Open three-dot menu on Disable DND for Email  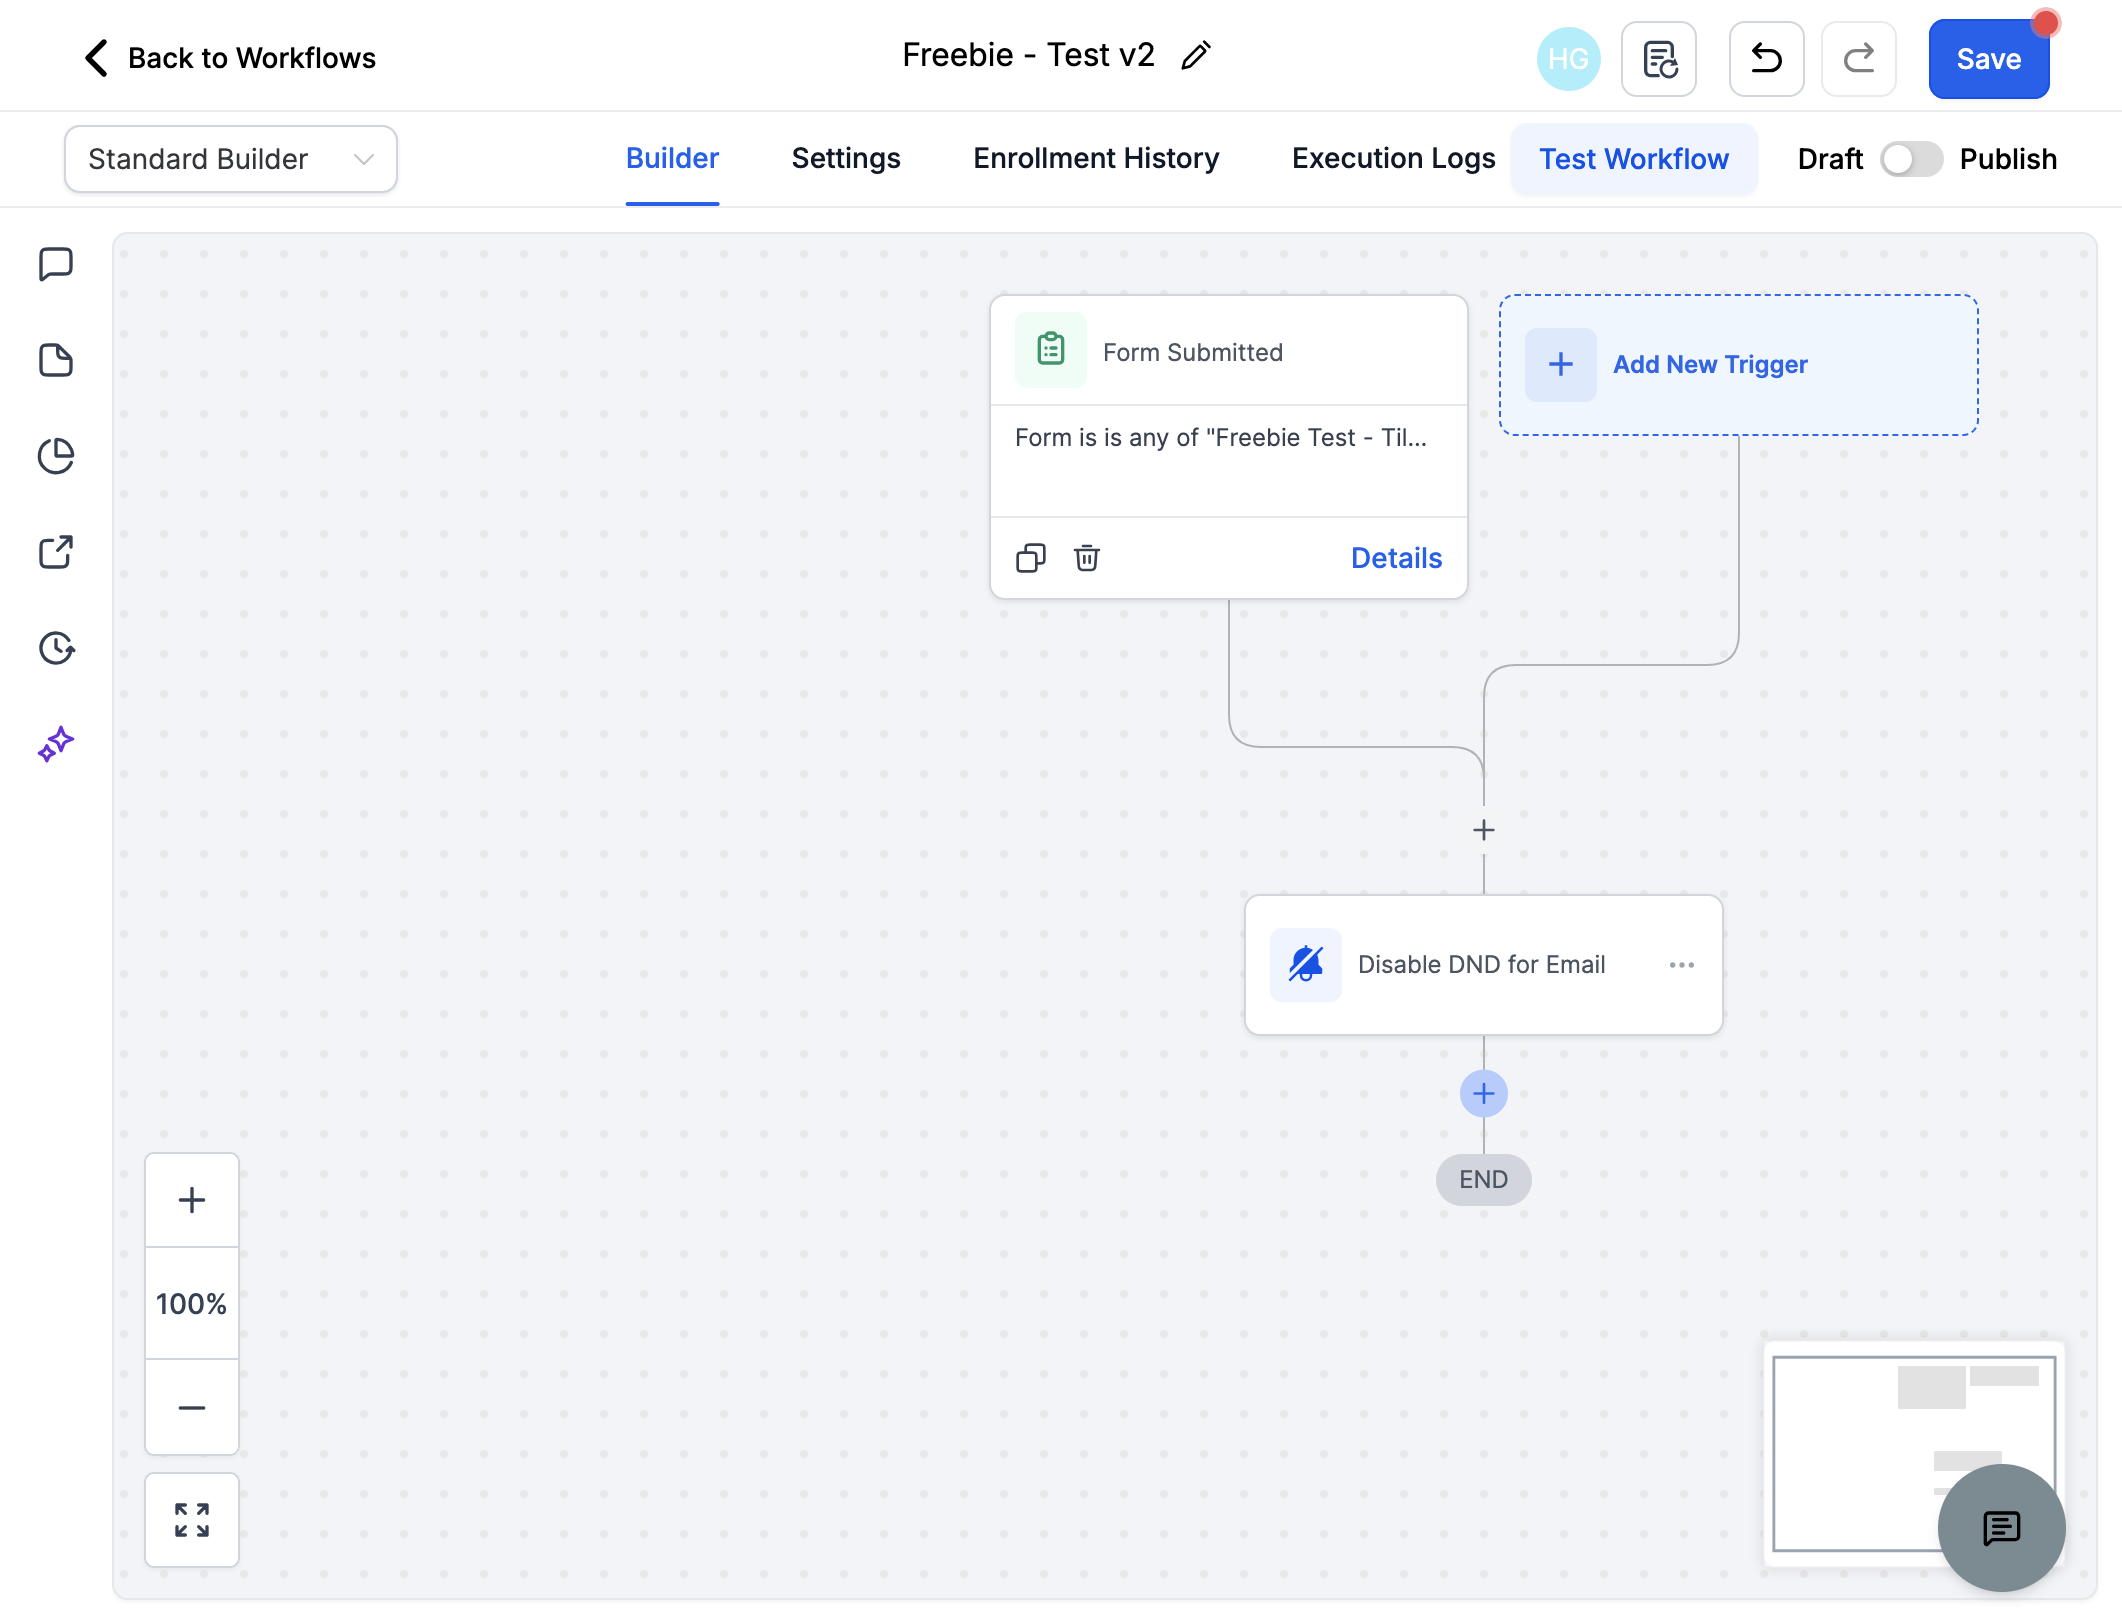pyautogui.click(x=1682, y=965)
